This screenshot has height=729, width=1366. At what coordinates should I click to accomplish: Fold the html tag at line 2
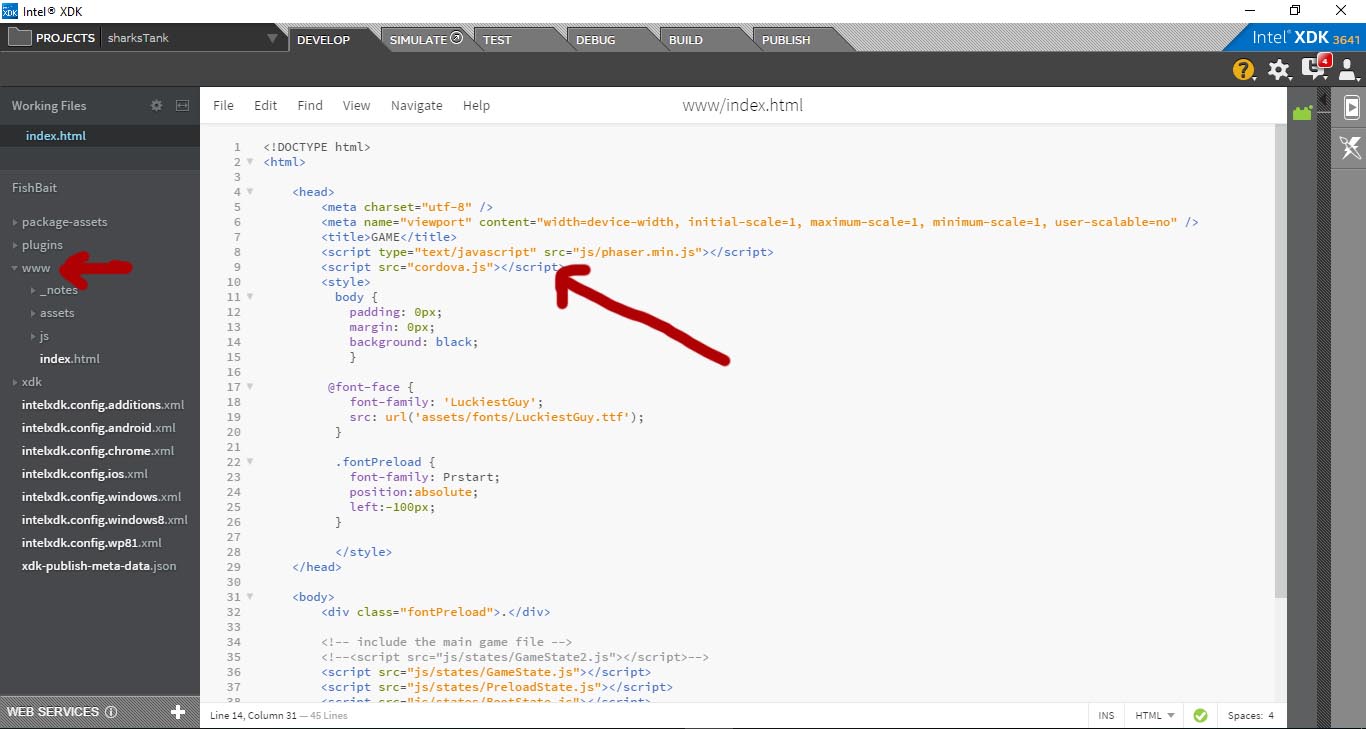coord(250,162)
